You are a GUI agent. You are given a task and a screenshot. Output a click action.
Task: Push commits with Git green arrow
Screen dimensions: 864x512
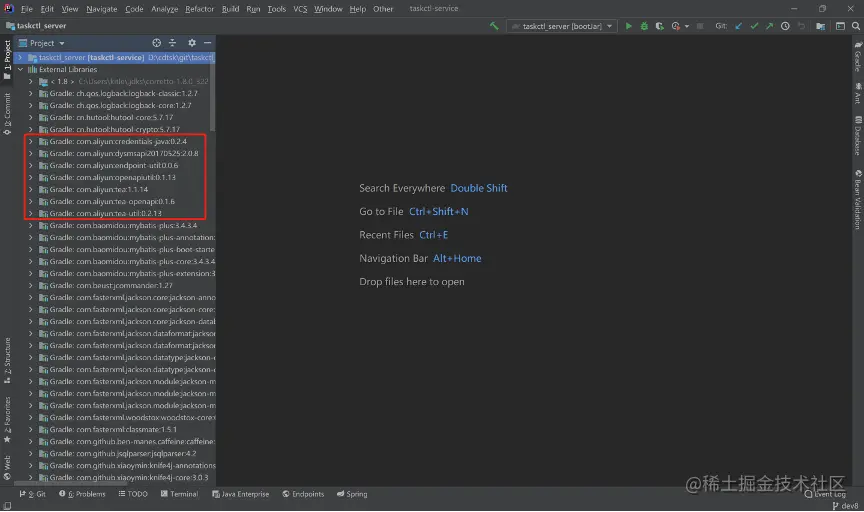coord(769,26)
